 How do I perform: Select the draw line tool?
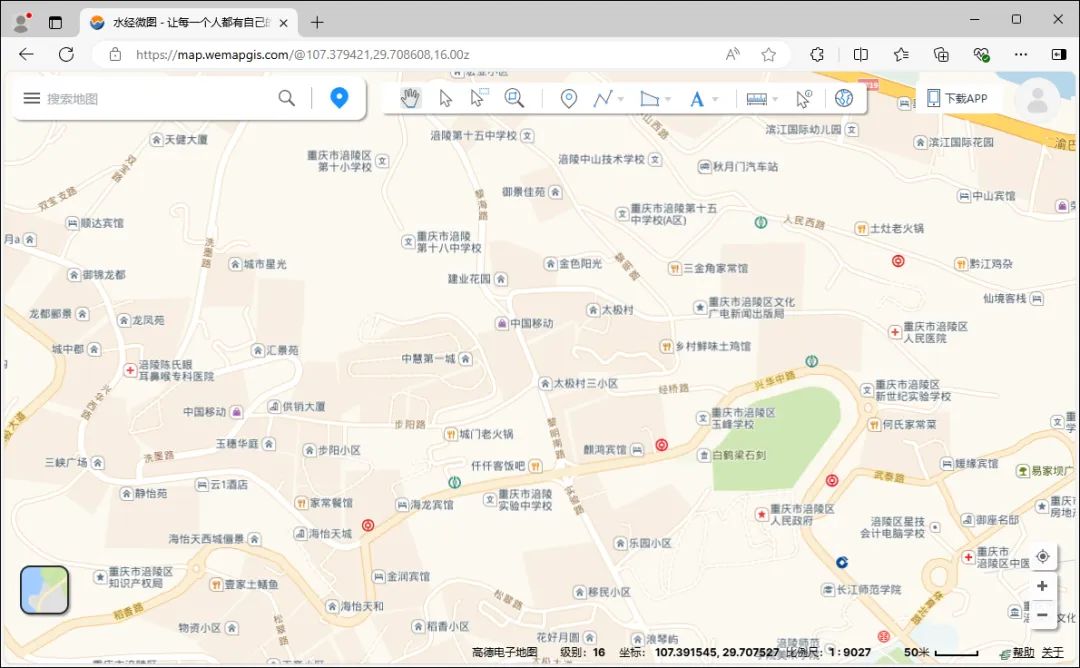603,98
